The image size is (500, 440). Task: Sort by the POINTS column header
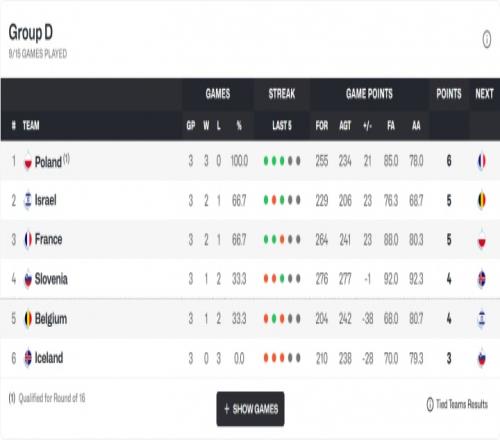click(449, 94)
